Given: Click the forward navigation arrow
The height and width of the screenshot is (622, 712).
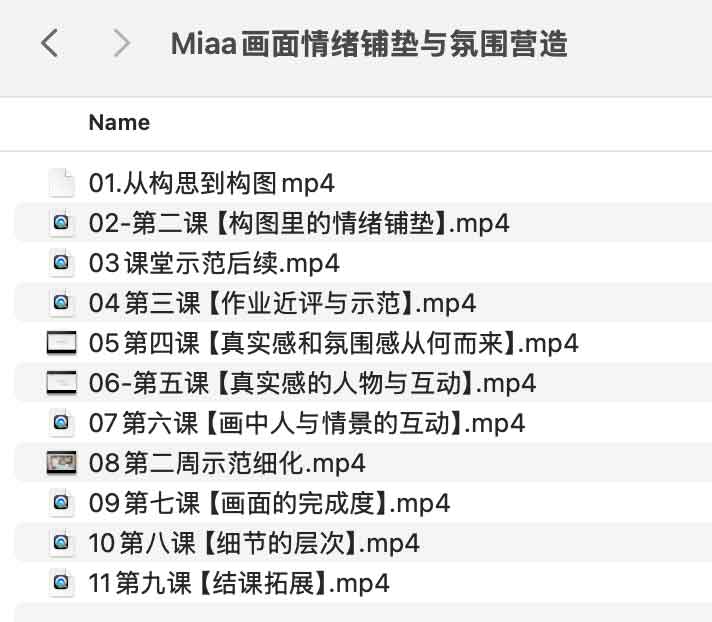Looking at the screenshot, I should (x=122, y=43).
